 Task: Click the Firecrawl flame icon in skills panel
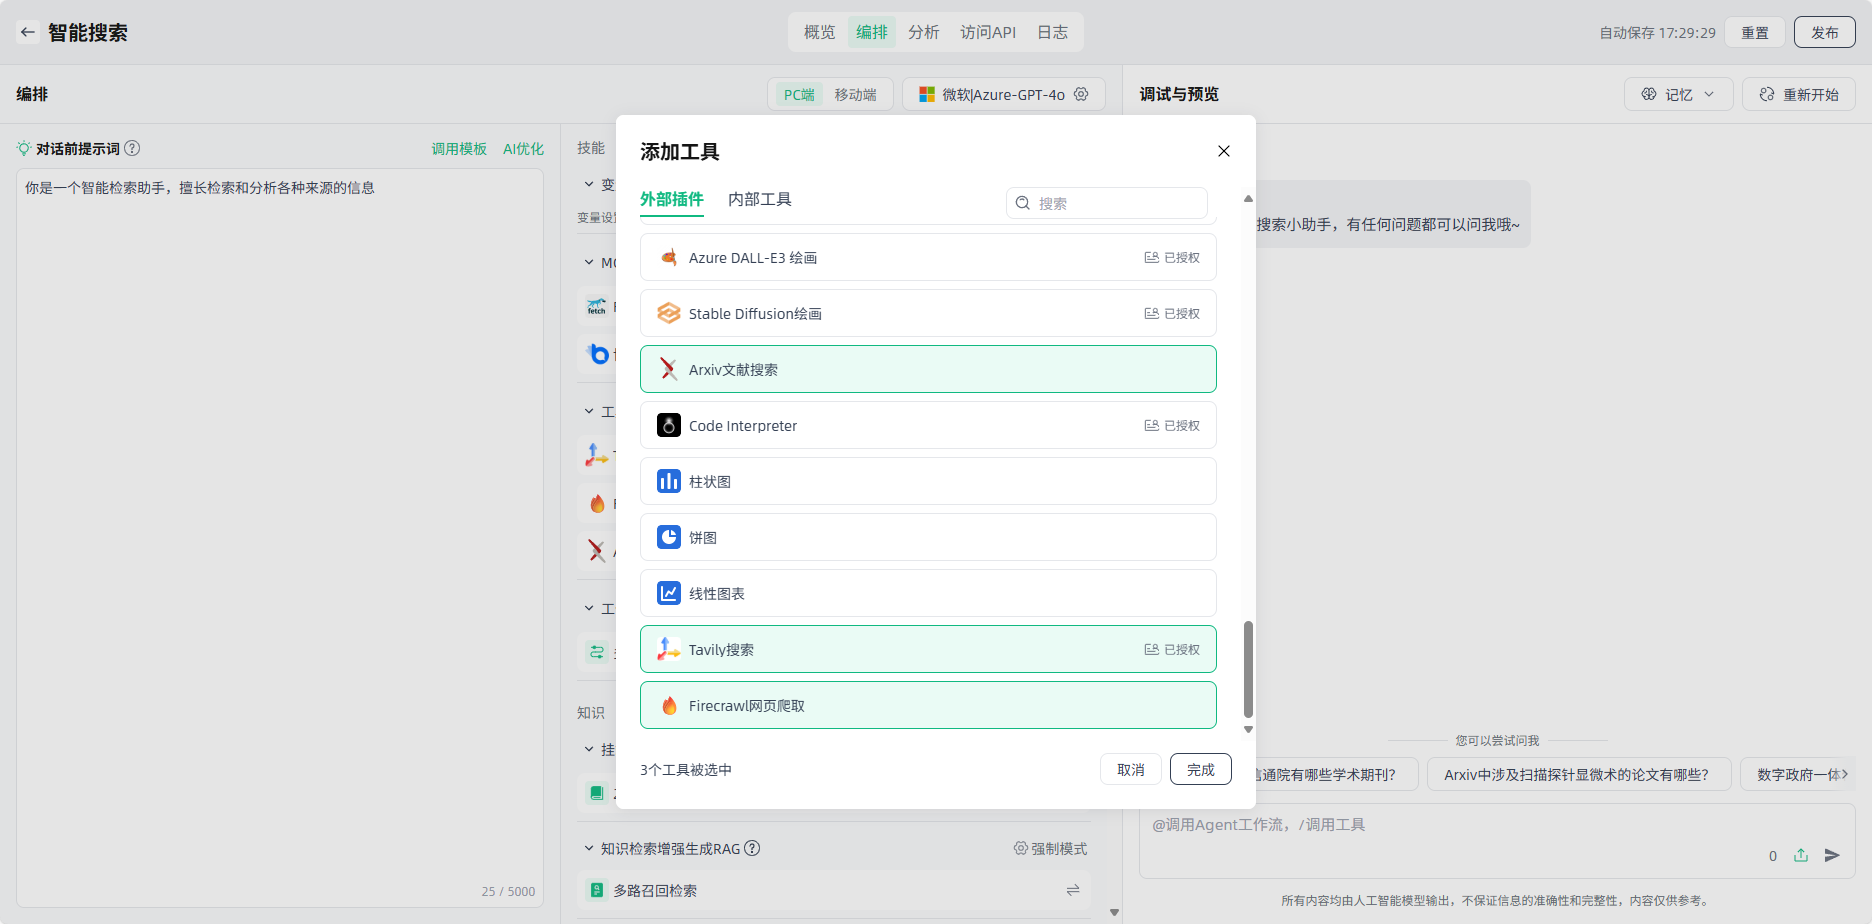tap(597, 503)
